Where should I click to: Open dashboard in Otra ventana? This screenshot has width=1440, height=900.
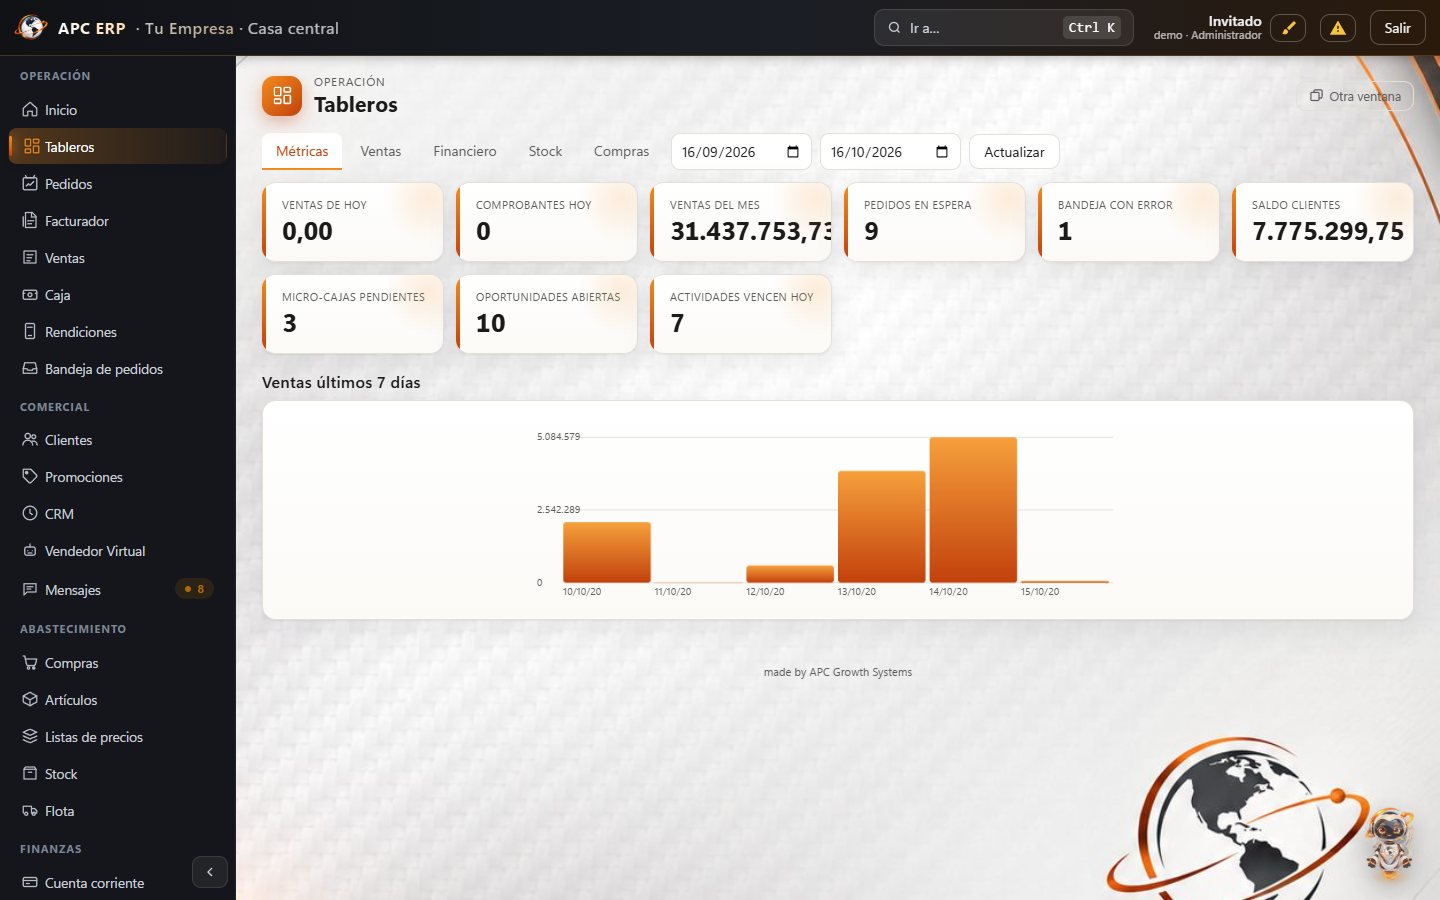coord(1355,96)
